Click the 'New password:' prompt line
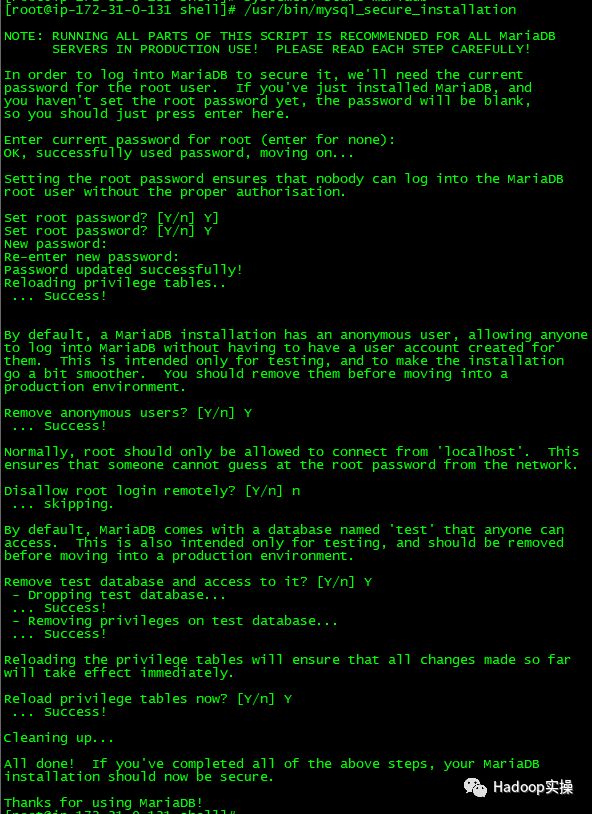The width and height of the screenshot is (592, 814). click(x=56, y=244)
